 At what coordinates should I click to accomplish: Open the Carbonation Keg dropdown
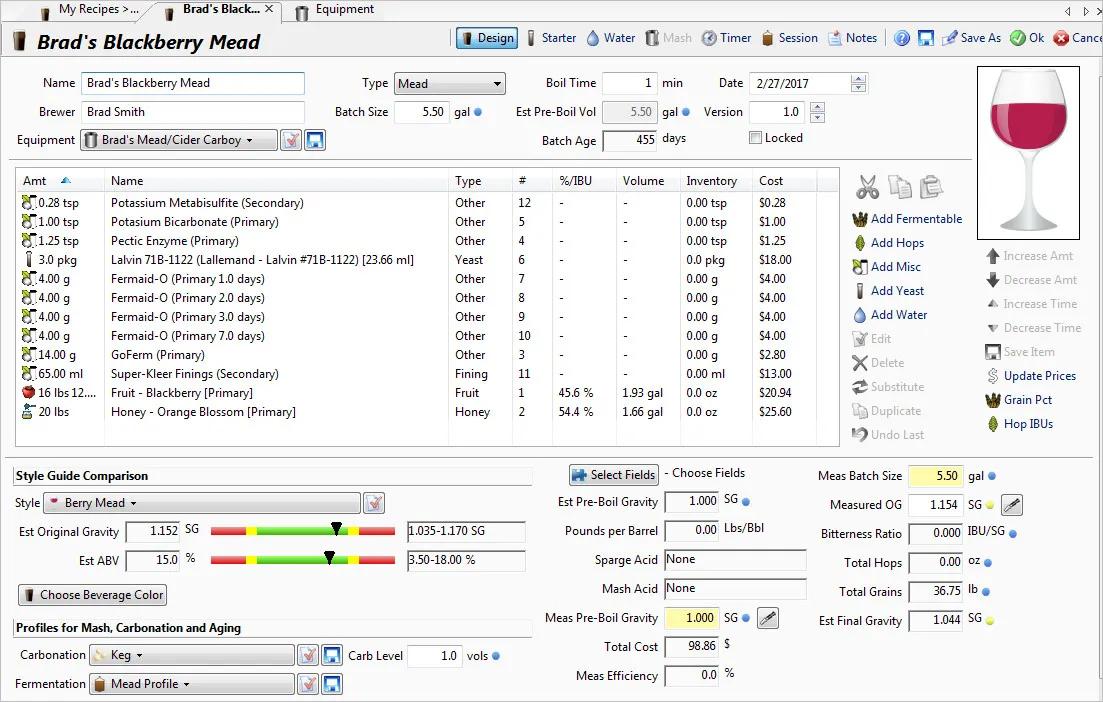click(x=192, y=655)
